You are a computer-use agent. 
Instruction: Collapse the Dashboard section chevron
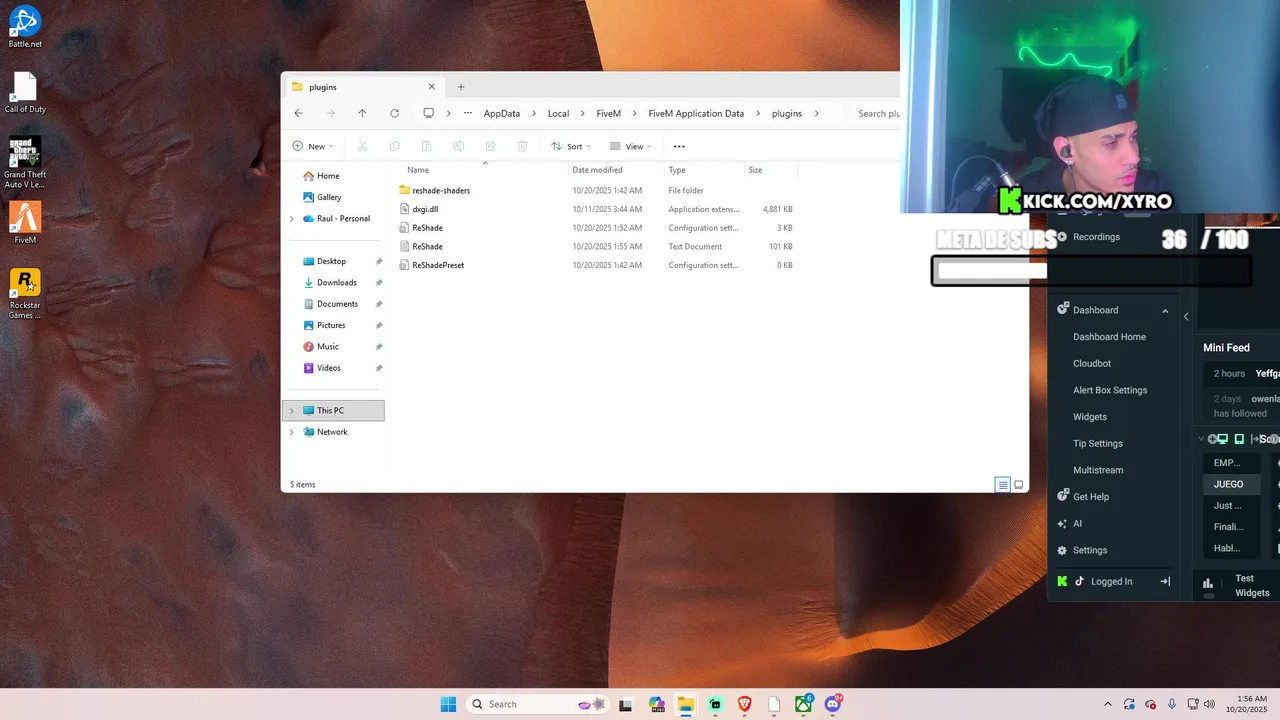pos(1165,311)
